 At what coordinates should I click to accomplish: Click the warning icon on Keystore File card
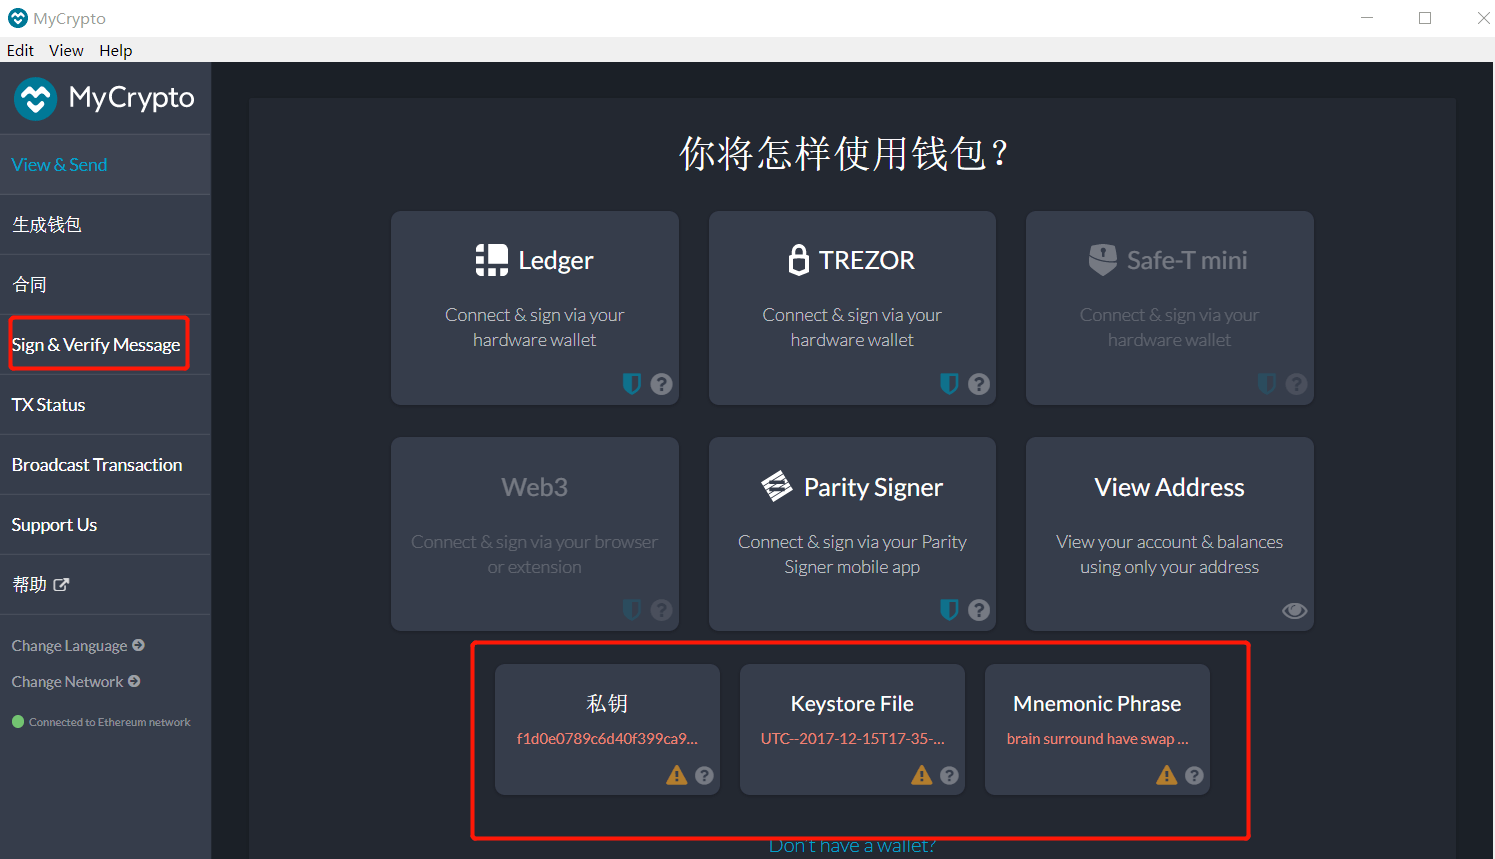921,774
